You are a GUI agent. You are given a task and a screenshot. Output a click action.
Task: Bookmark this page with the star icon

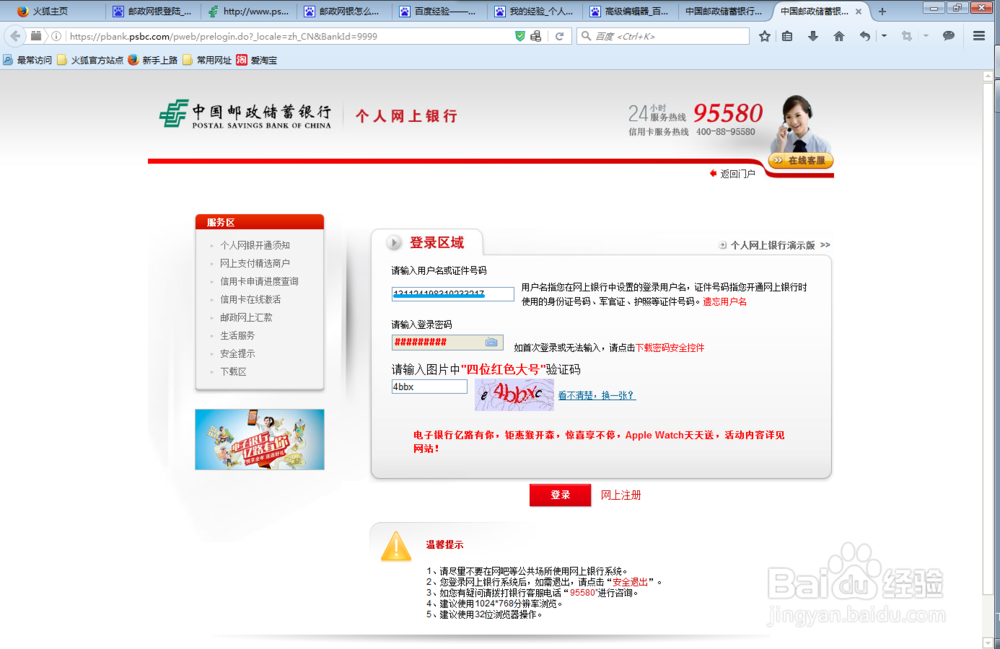point(765,36)
